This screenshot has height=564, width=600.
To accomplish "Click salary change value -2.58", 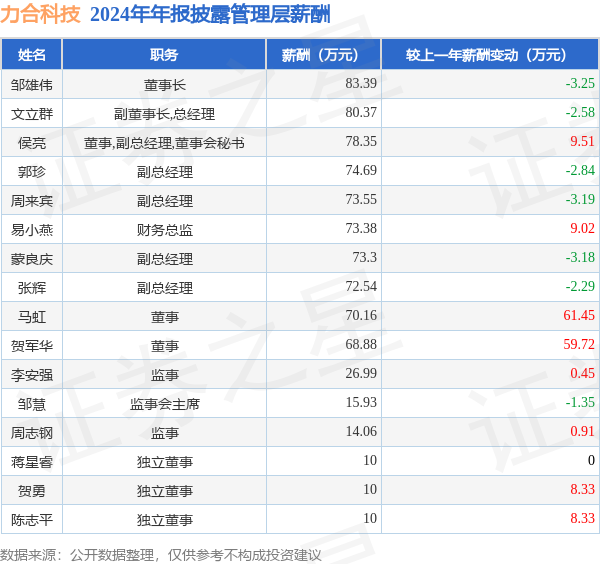I will (x=580, y=112).
